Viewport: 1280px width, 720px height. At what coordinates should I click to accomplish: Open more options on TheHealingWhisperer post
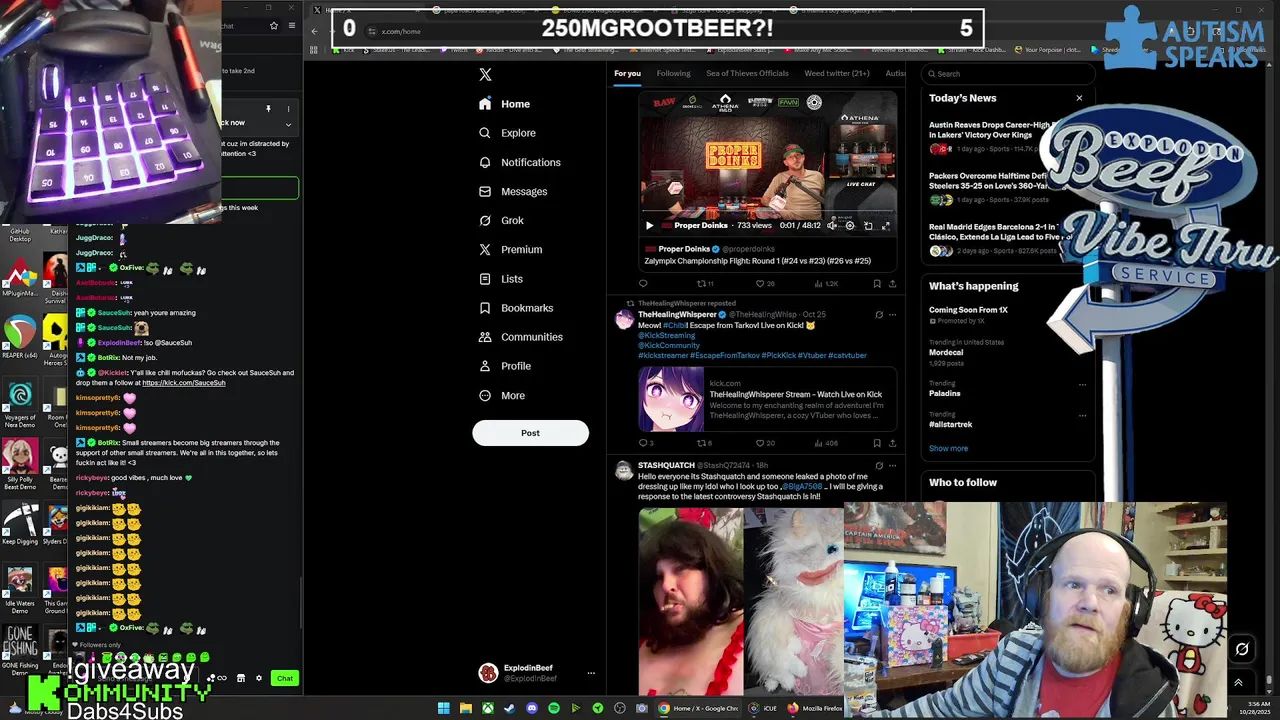[892, 315]
